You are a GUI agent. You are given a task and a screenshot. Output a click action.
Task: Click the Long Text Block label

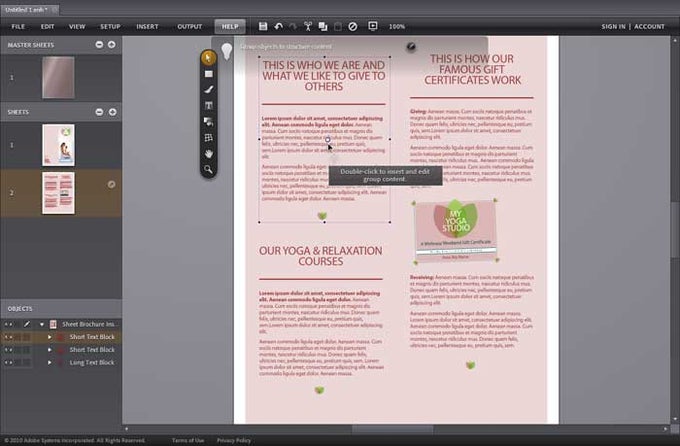click(92, 362)
